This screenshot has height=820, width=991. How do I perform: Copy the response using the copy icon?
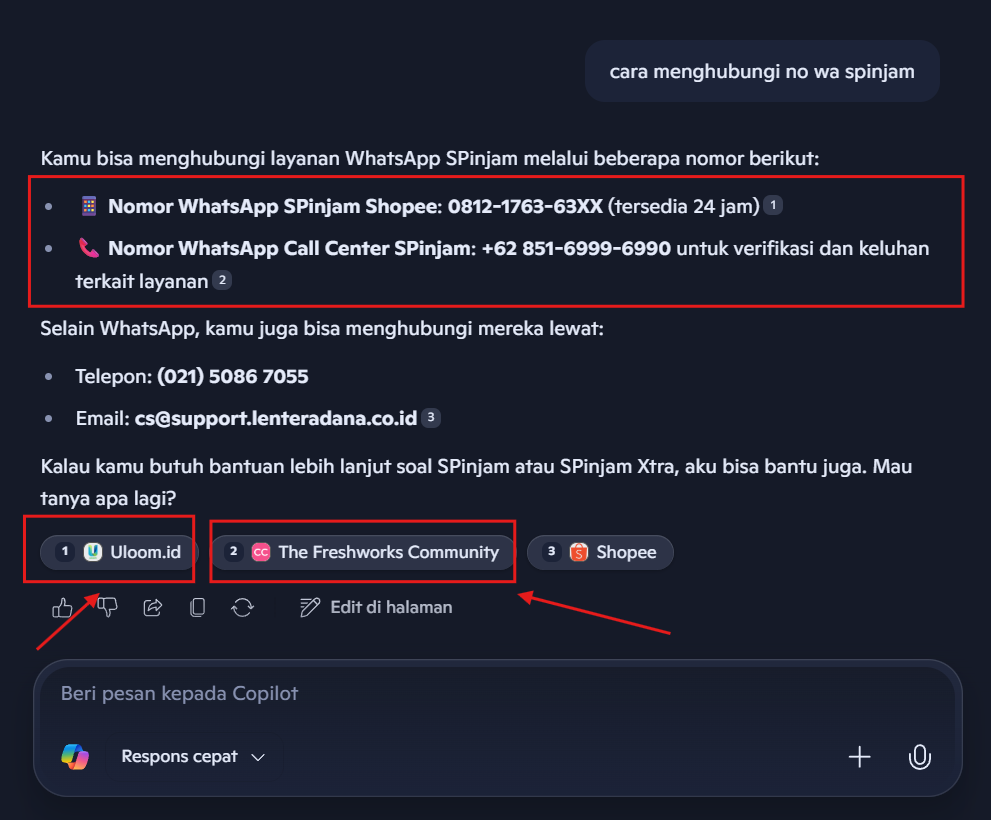point(198,607)
